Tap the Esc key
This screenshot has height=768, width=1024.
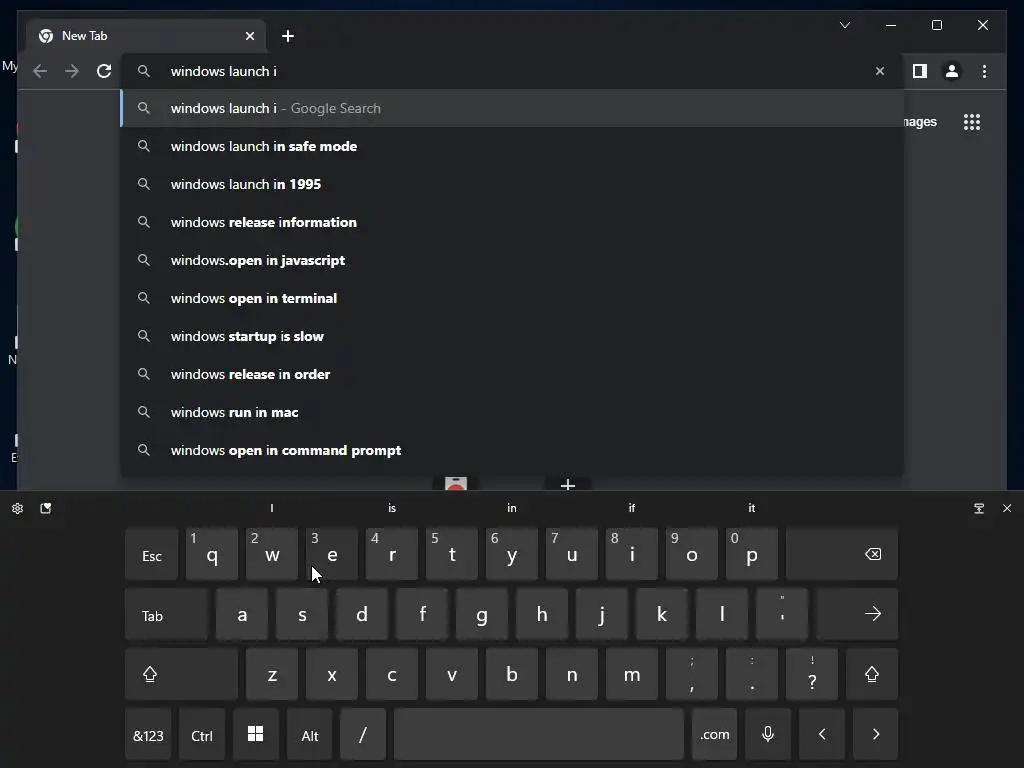point(152,554)
